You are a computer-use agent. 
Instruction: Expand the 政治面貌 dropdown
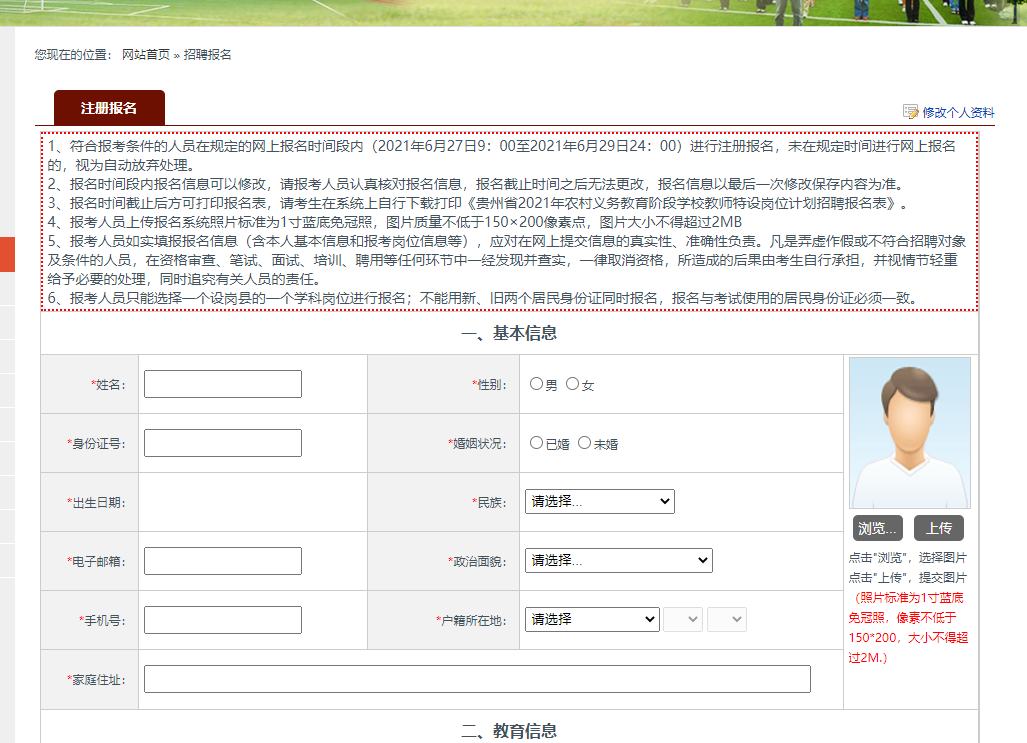click(618, 561)
